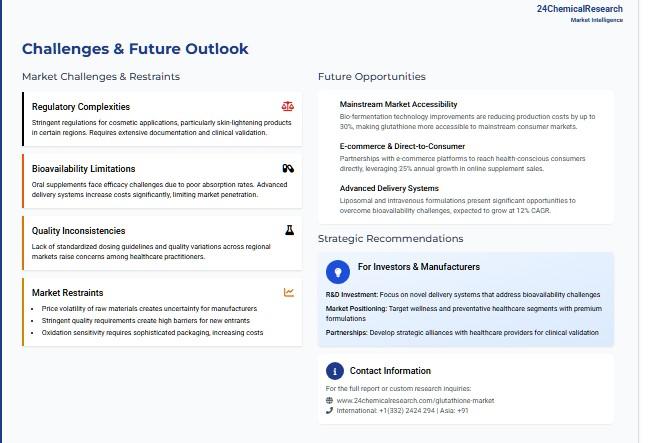Click the globe icon next to website URL
The width and height of the screenshot is (661, 443).
[330, 400]
